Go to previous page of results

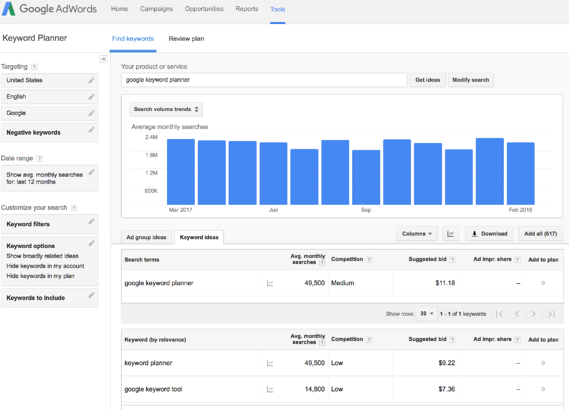517,314
